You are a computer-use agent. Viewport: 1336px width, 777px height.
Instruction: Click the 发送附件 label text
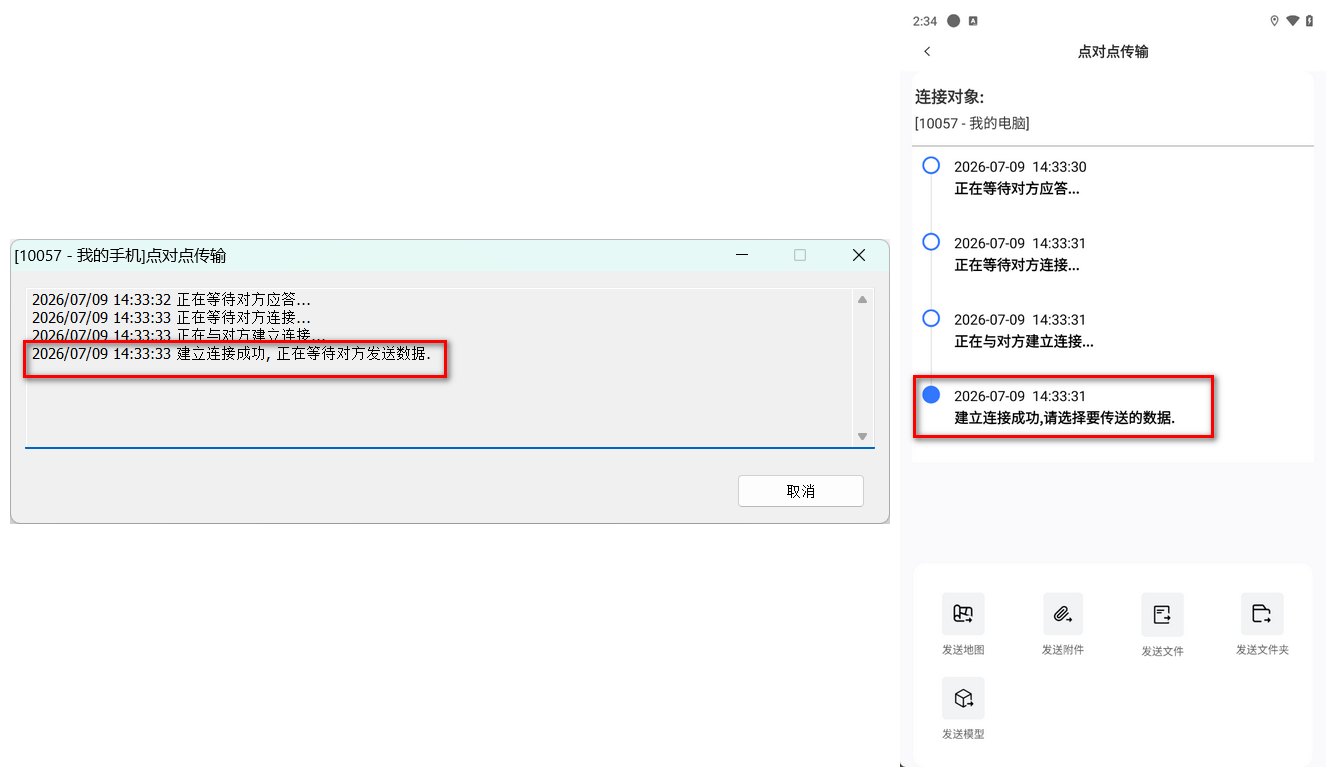pos(1063,650)
